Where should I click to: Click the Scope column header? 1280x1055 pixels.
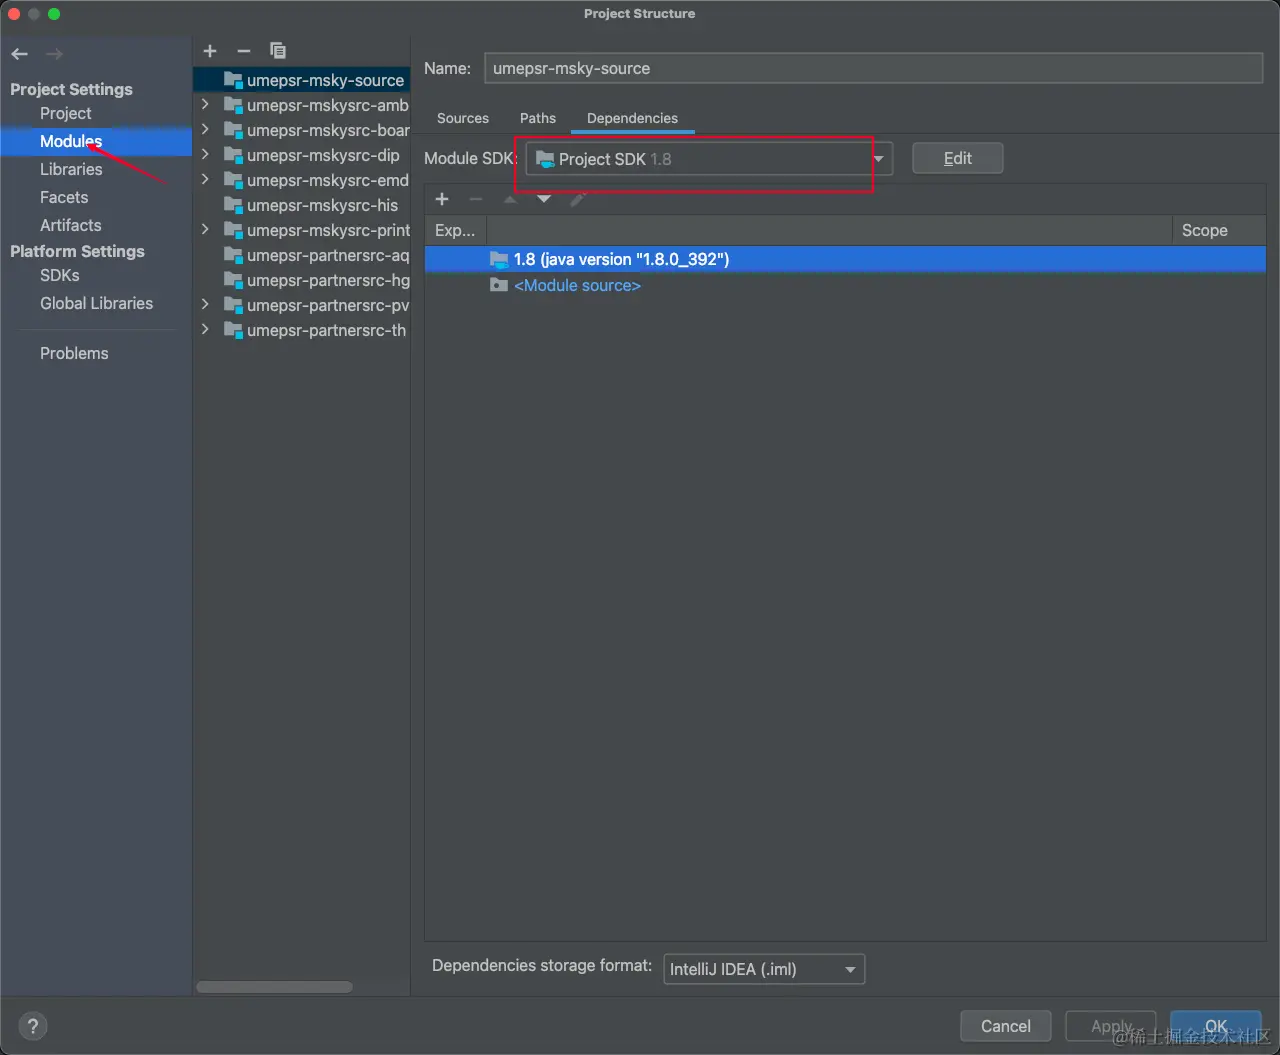click(x=1218, y=230)
